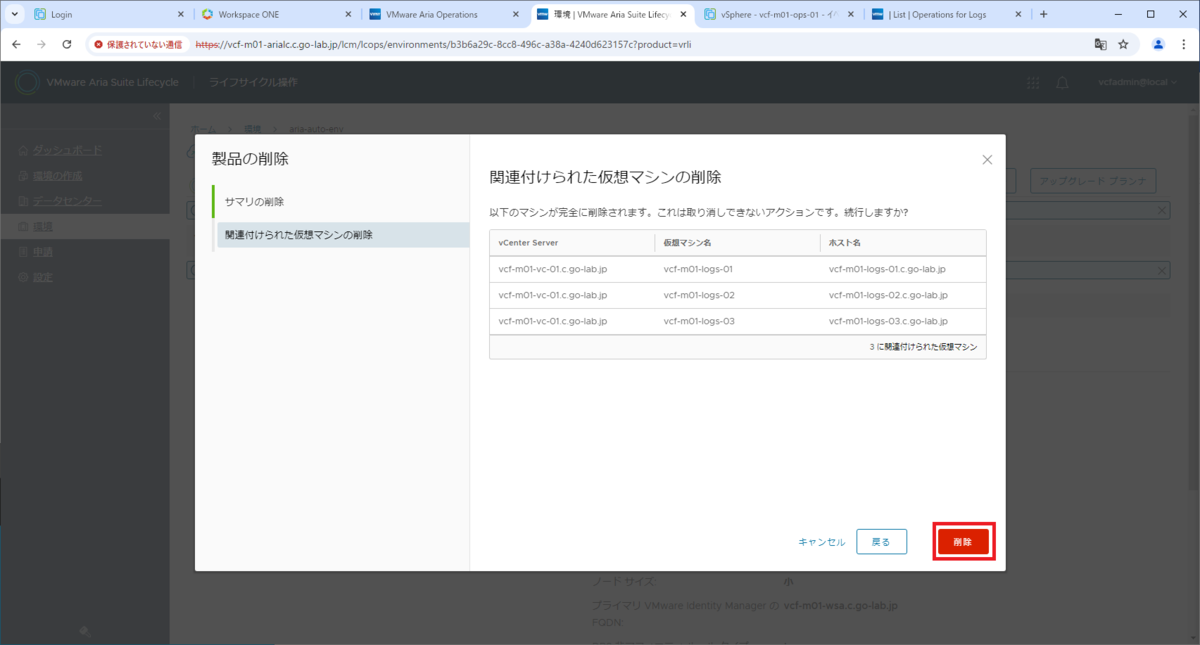Viewport: 1200px width, 645px height.
Task: Cancel with the キャンセル link
Action: click(821, 541)
